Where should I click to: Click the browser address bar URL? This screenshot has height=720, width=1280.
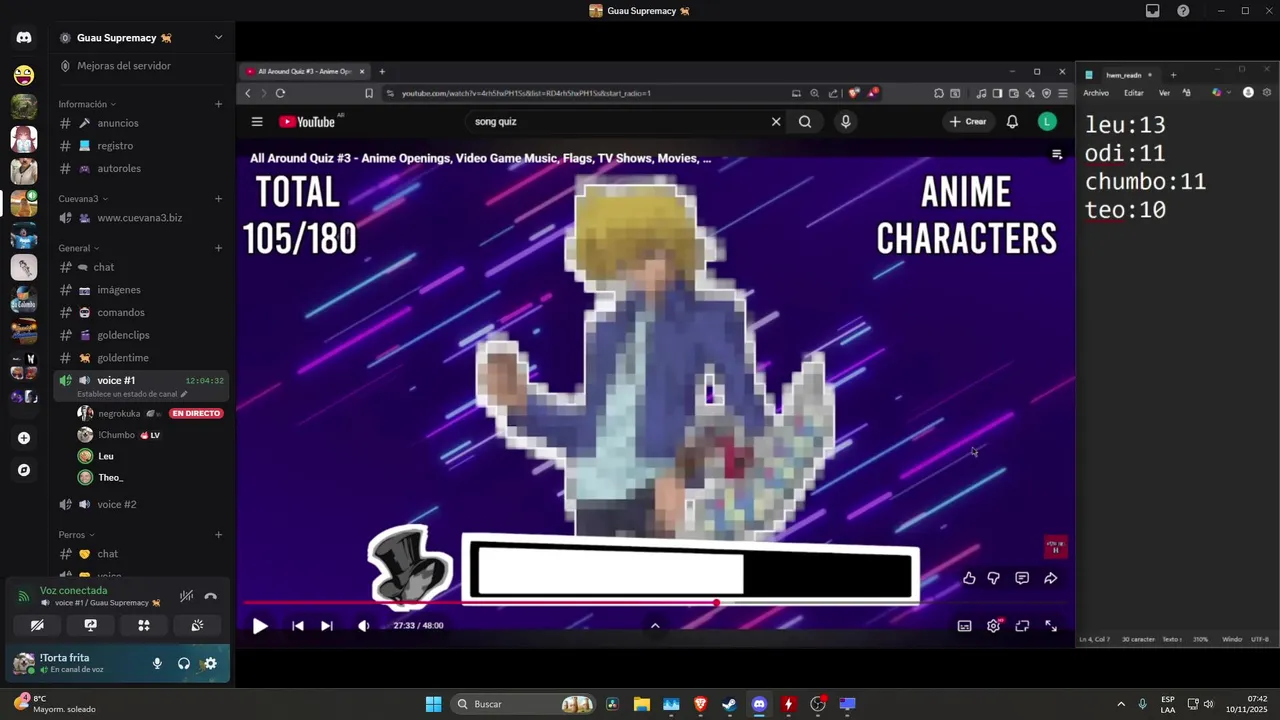(x=526, y=93)
